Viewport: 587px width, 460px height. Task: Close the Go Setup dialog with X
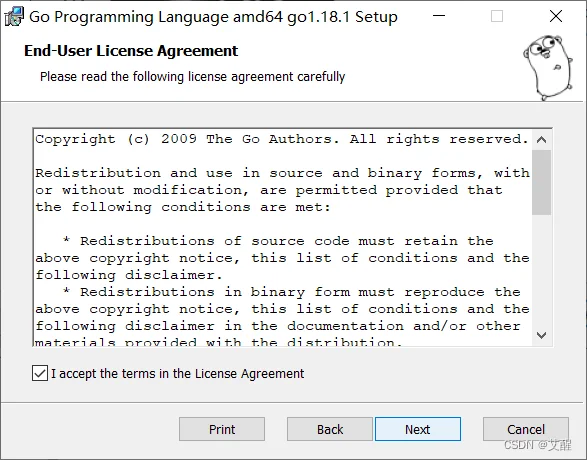[x=556, y=16]
